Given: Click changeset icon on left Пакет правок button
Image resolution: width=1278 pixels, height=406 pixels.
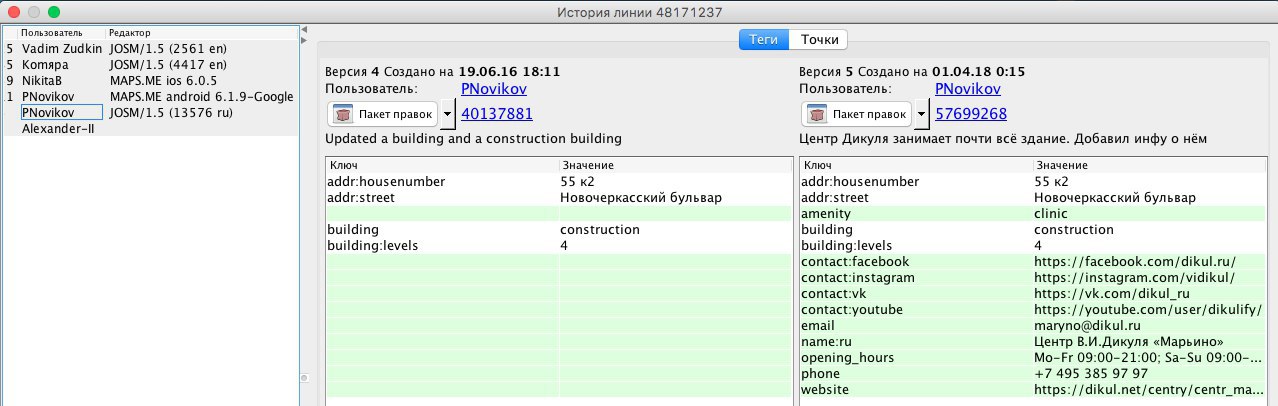Looking at the screenshot, I should 342,114.
